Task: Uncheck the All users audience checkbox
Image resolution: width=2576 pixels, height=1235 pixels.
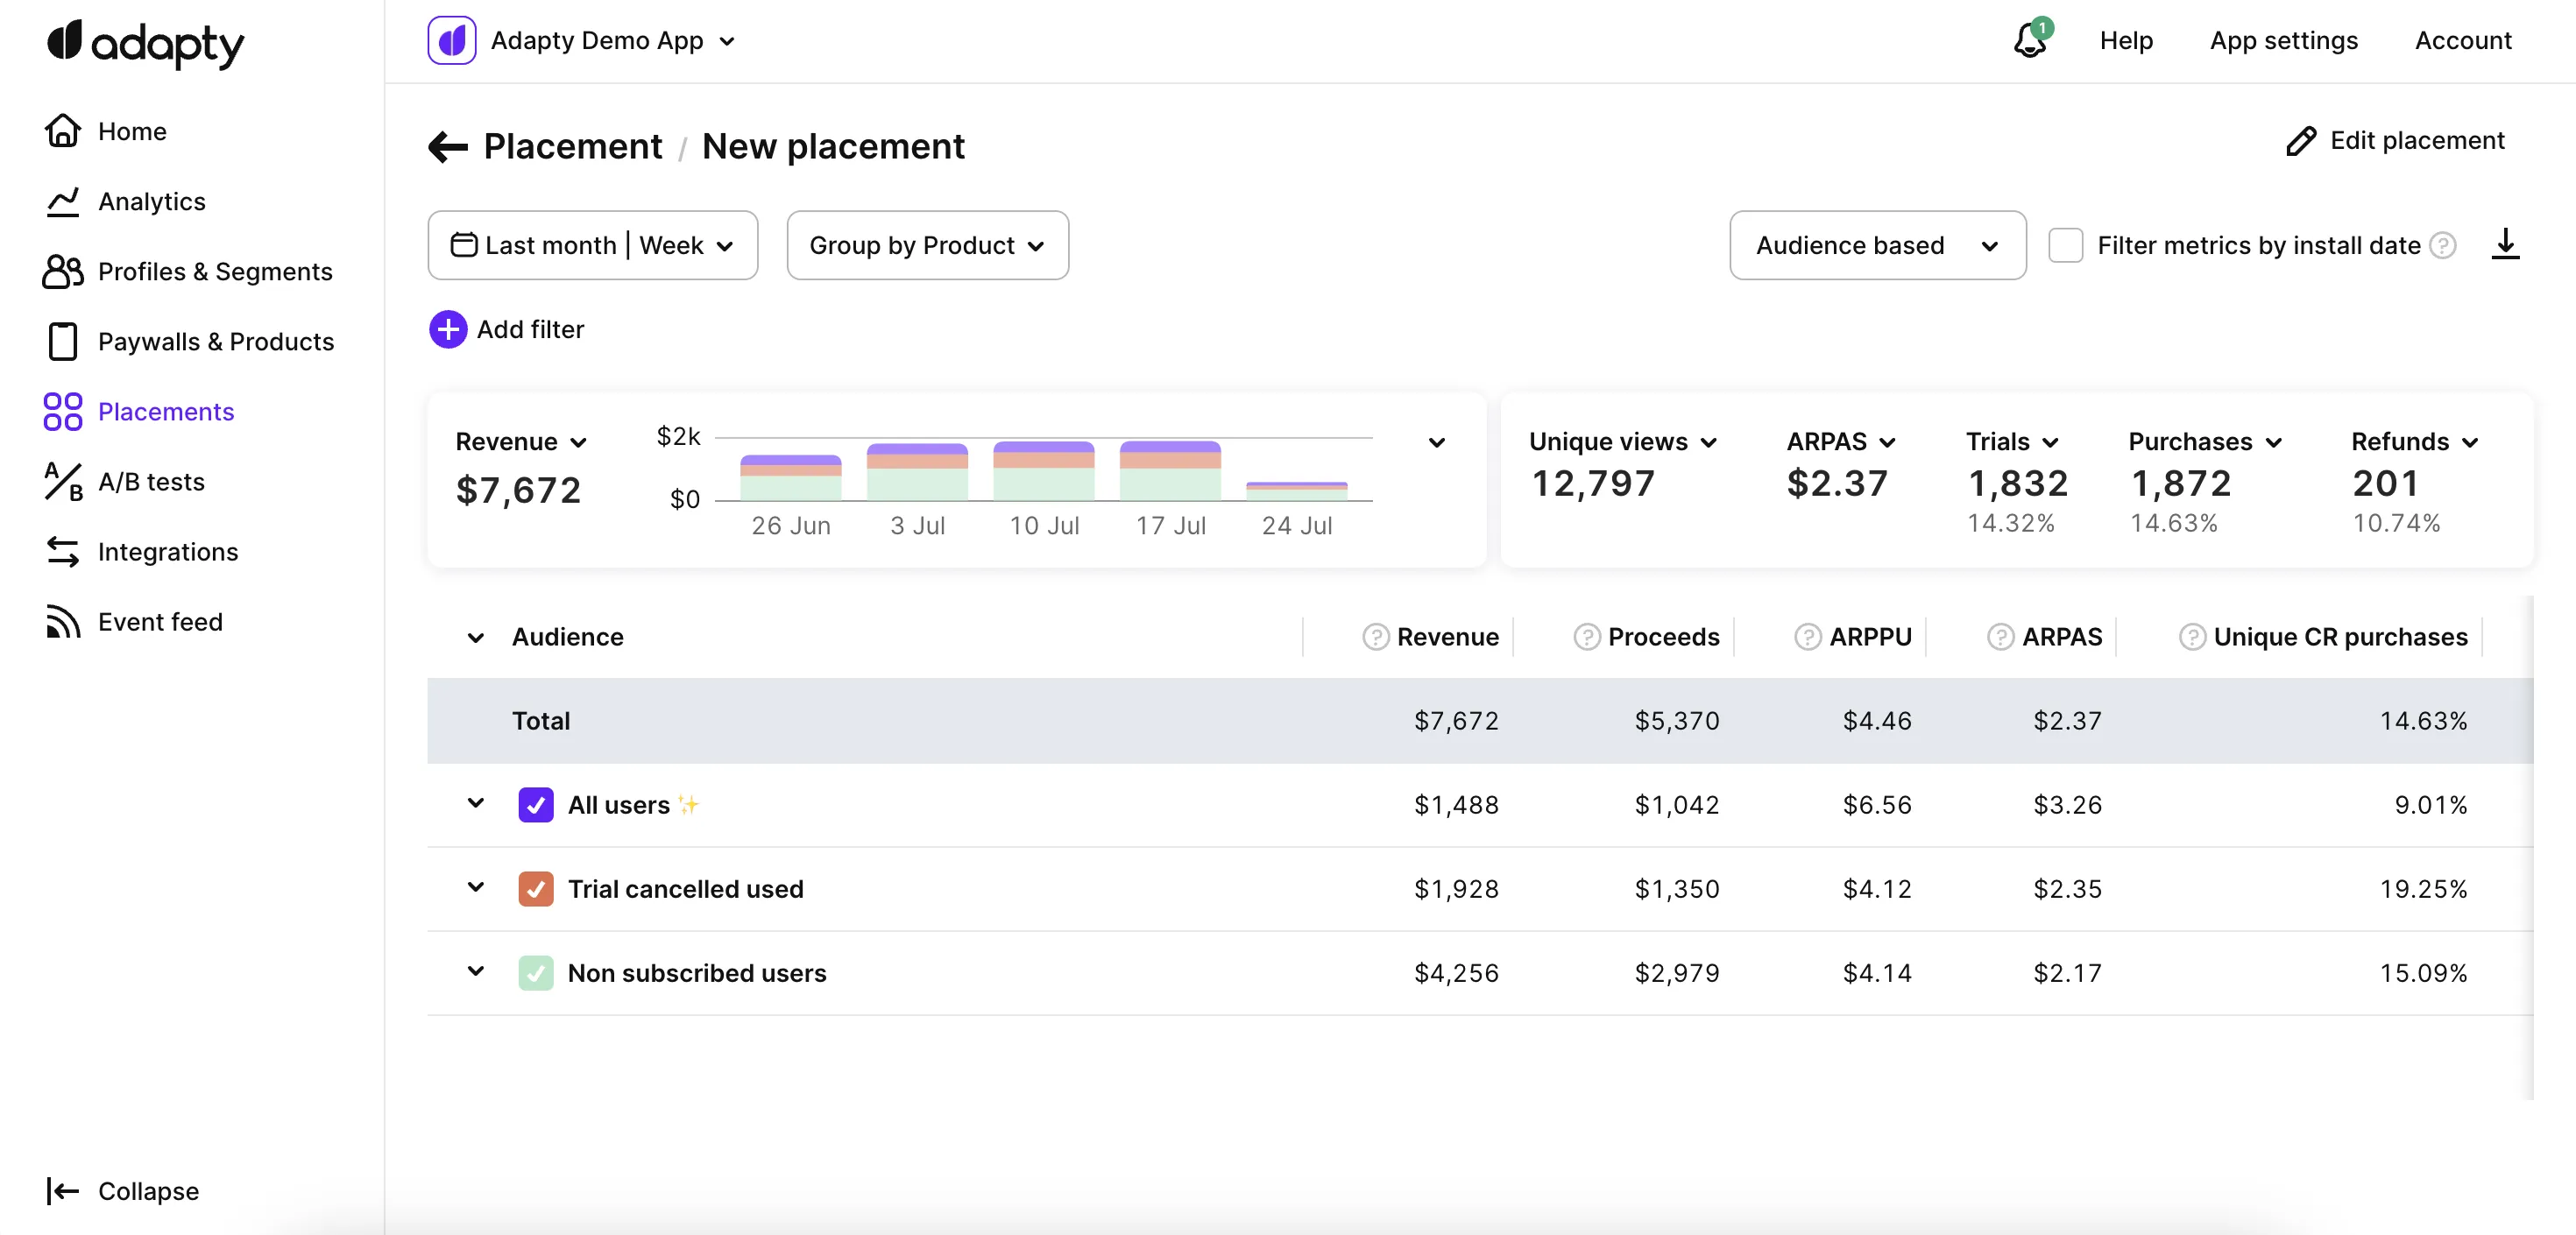Action: [x=536, y=805]
